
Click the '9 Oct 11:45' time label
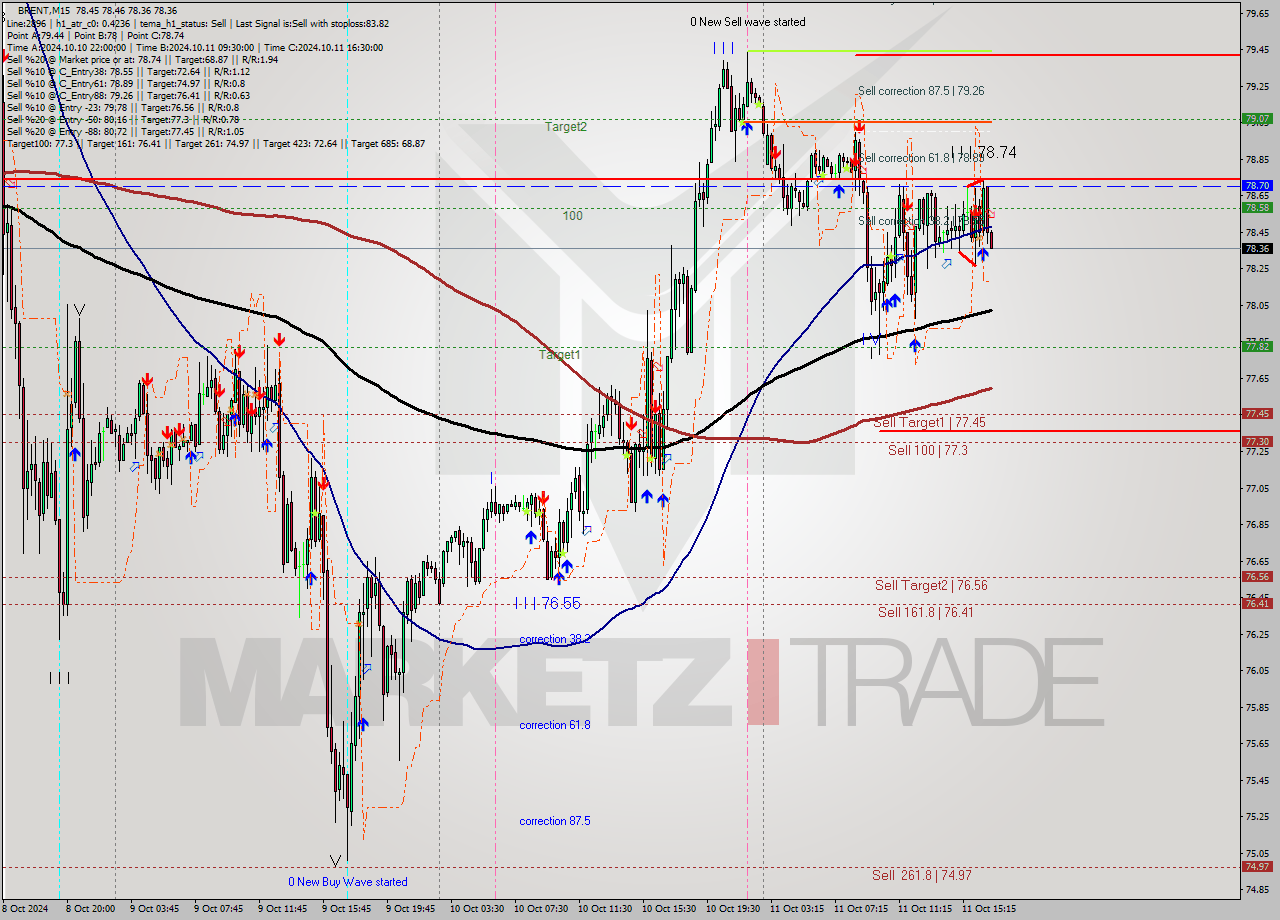point(285,909)
